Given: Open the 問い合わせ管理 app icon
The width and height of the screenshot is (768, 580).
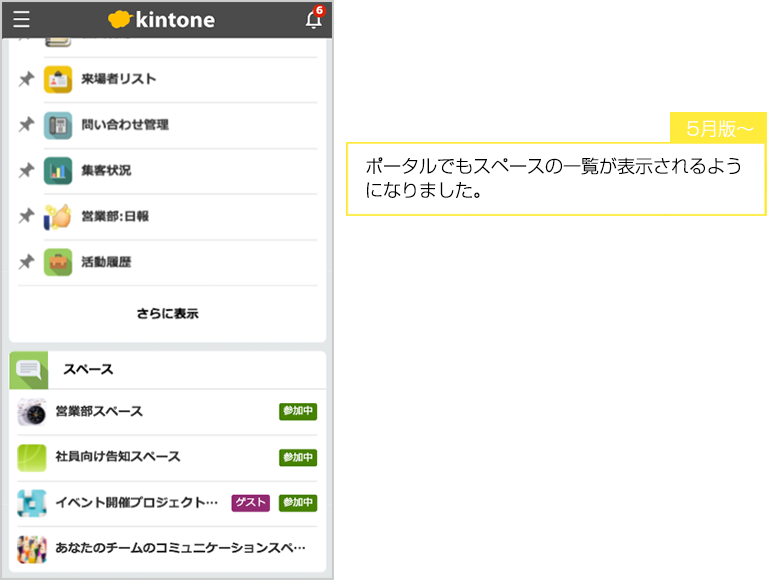Looking at the screenshot, I should [58, 125].
